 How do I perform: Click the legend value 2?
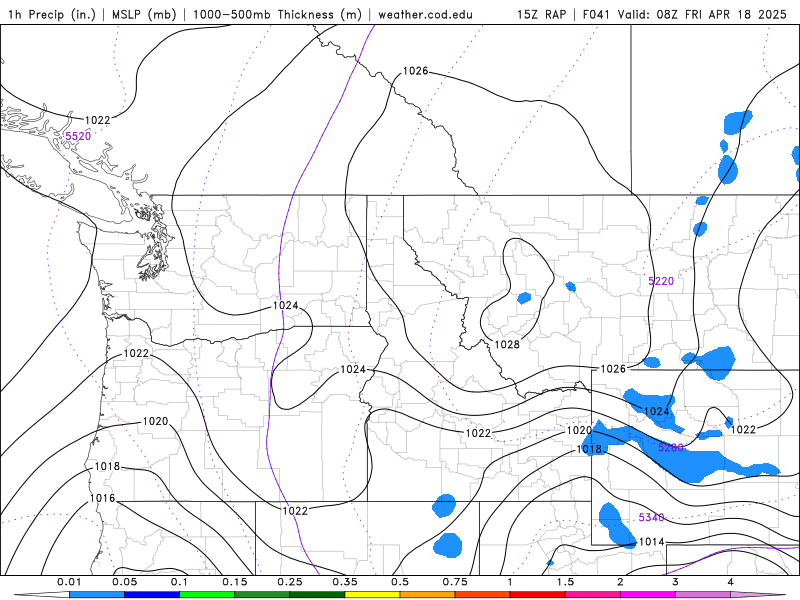click(620, 582)
